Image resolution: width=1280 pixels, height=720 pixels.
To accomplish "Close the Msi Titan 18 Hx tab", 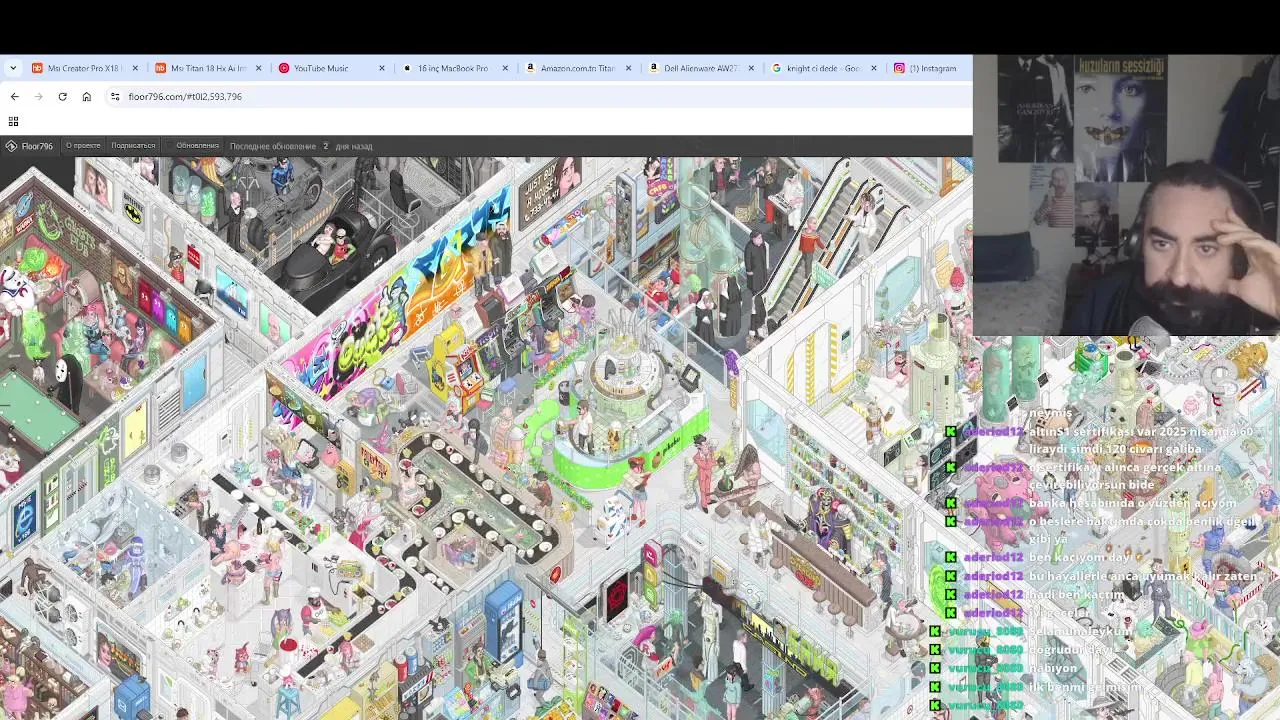I will pyautogui.click(x=258, y=68).
